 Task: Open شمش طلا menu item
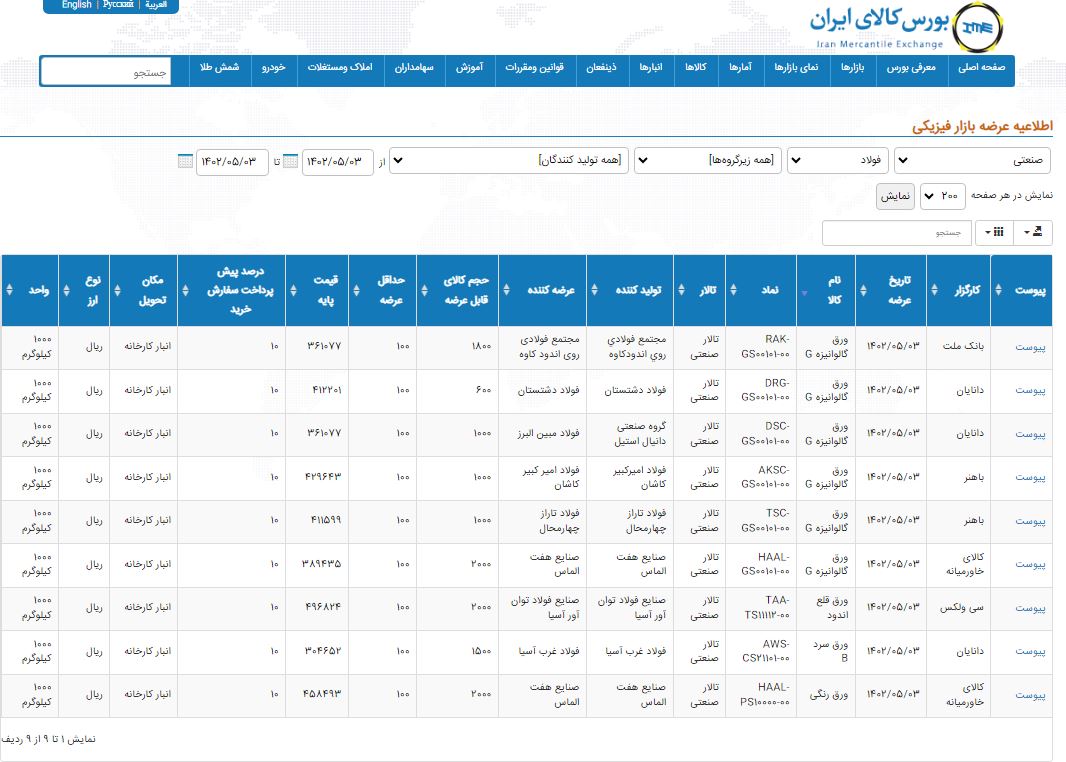click(x=220, y=67)
